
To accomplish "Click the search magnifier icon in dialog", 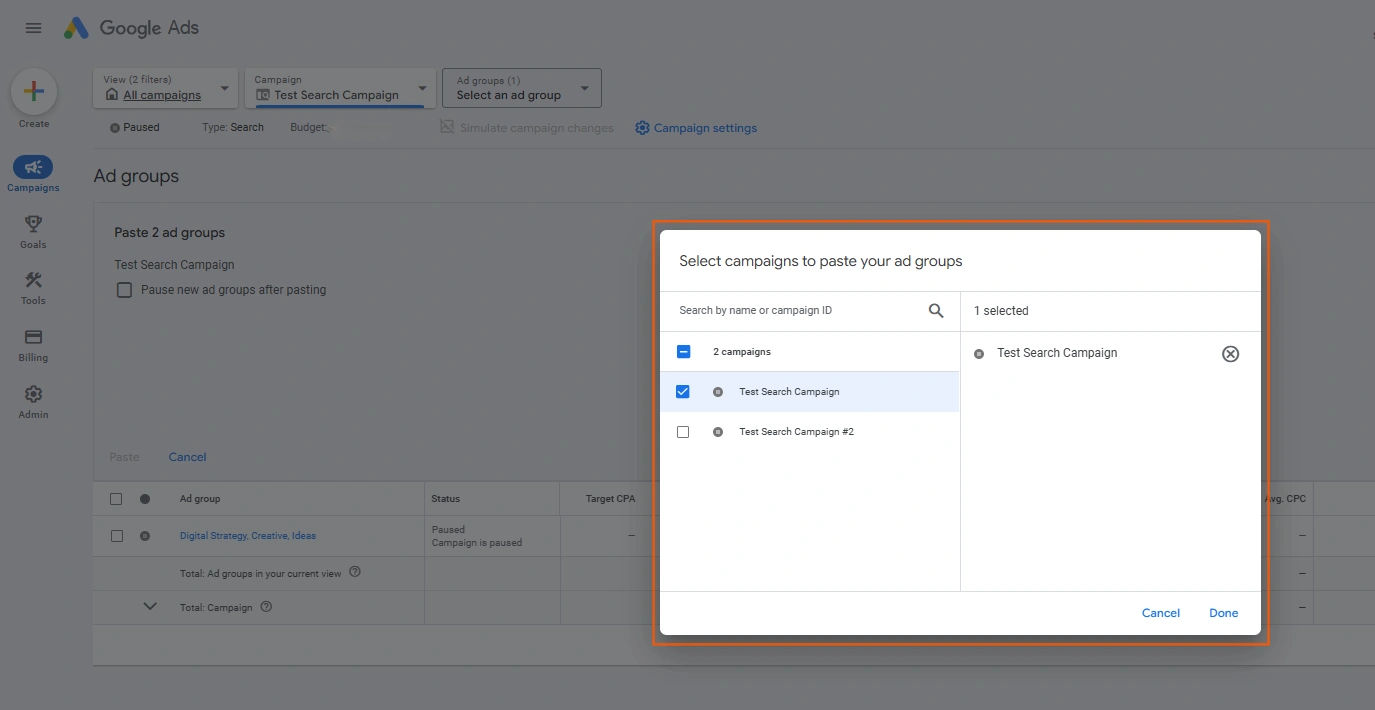I will (936, 311).
